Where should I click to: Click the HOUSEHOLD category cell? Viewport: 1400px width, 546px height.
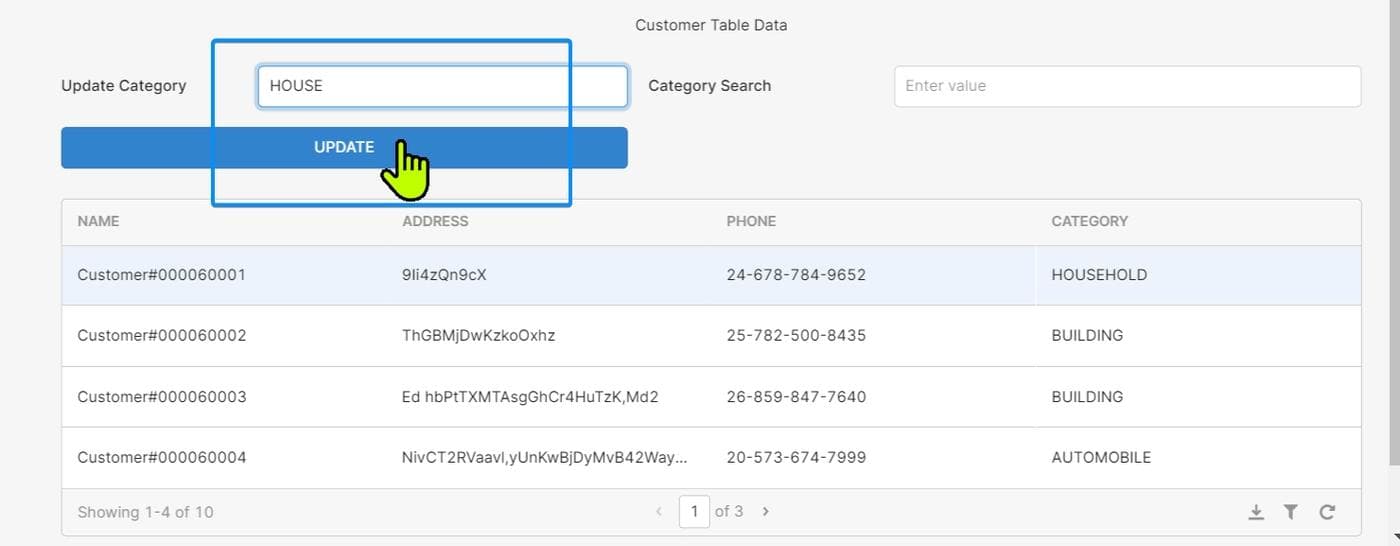(1099, 275)
